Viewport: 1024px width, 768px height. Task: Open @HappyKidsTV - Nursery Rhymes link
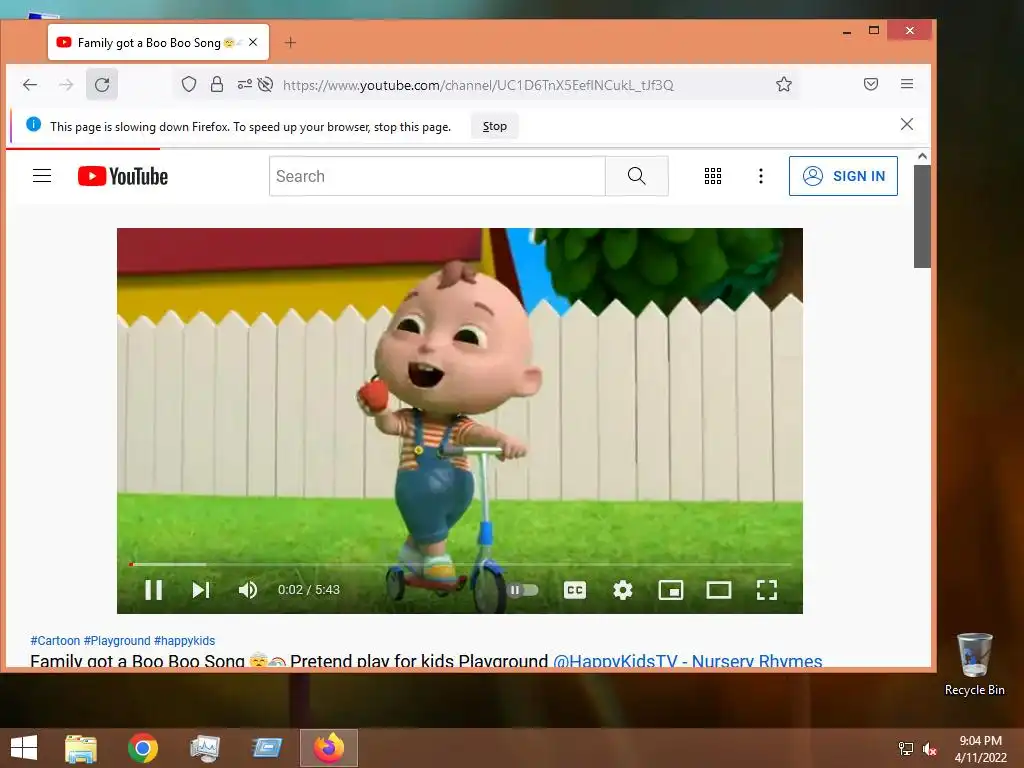(688, 661)
